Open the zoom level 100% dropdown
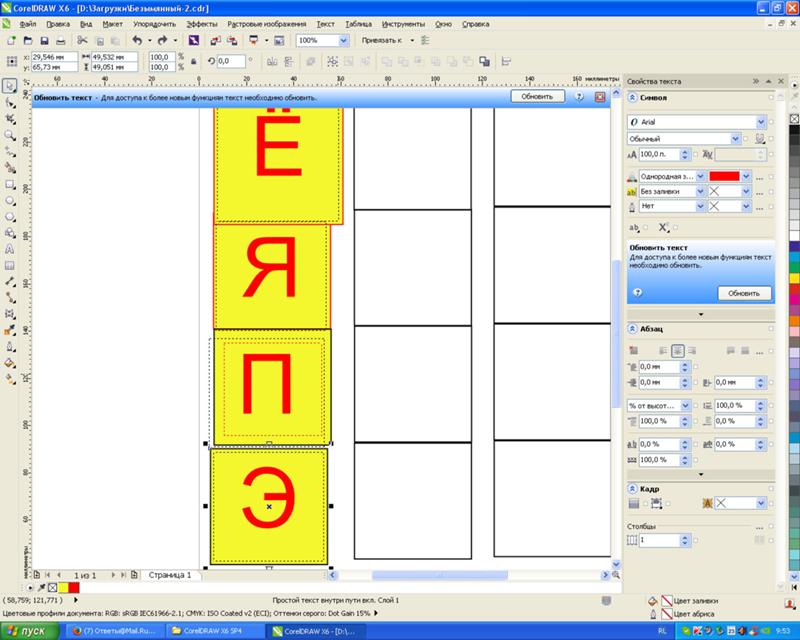 coord(341,41)
